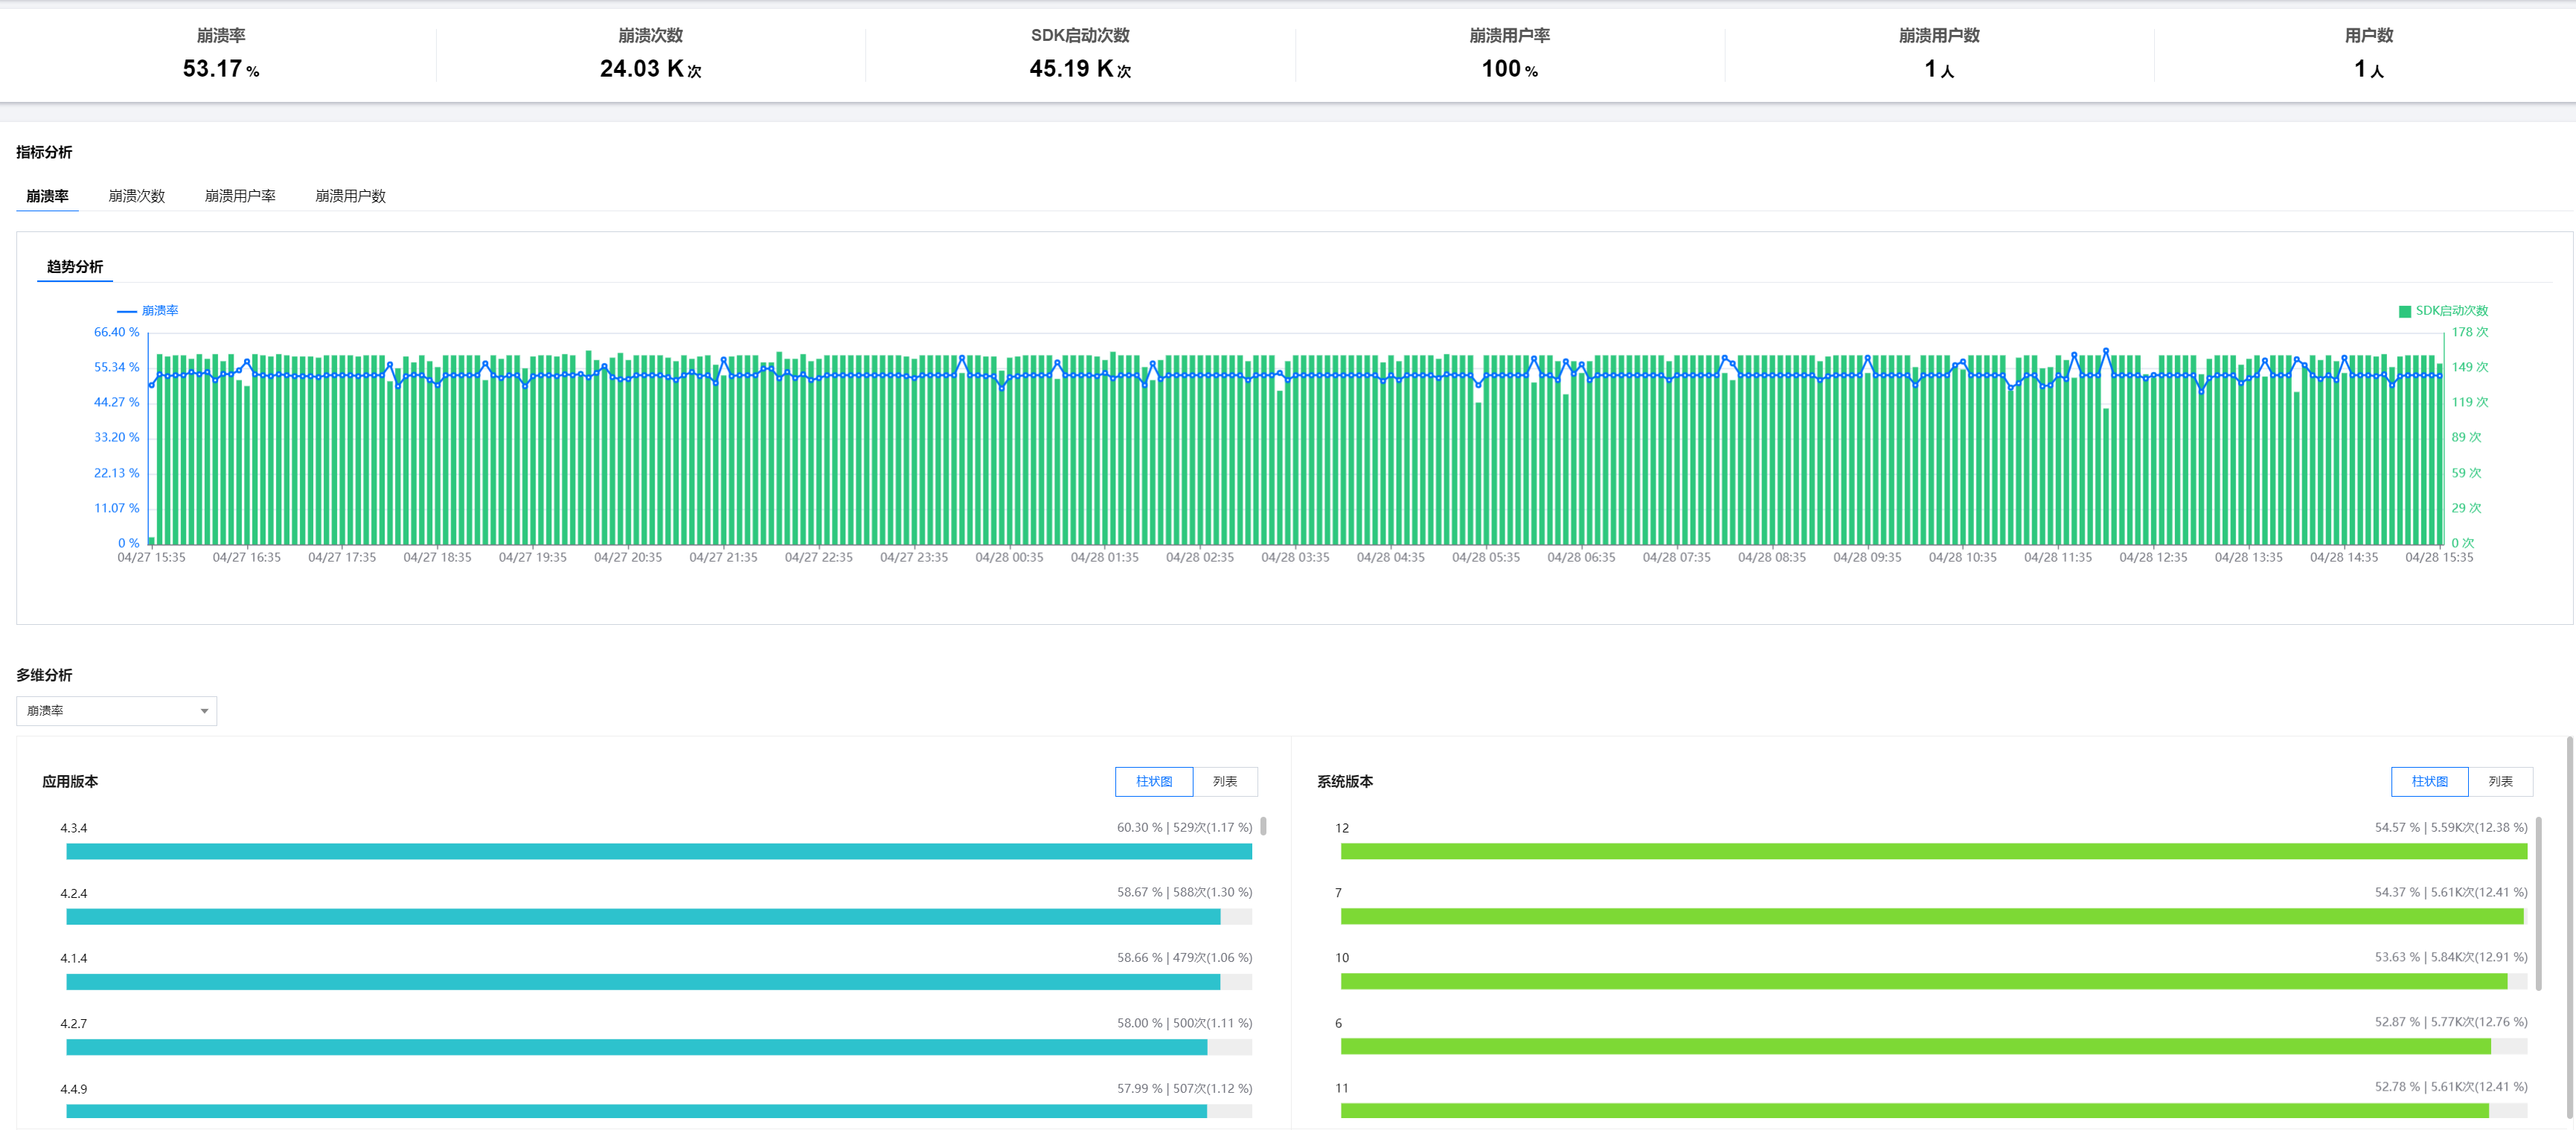Open the 崩溃率 multi-dimension dropdown
The width and height of the screenshot is (2576, 1130).
pos(116,711)
